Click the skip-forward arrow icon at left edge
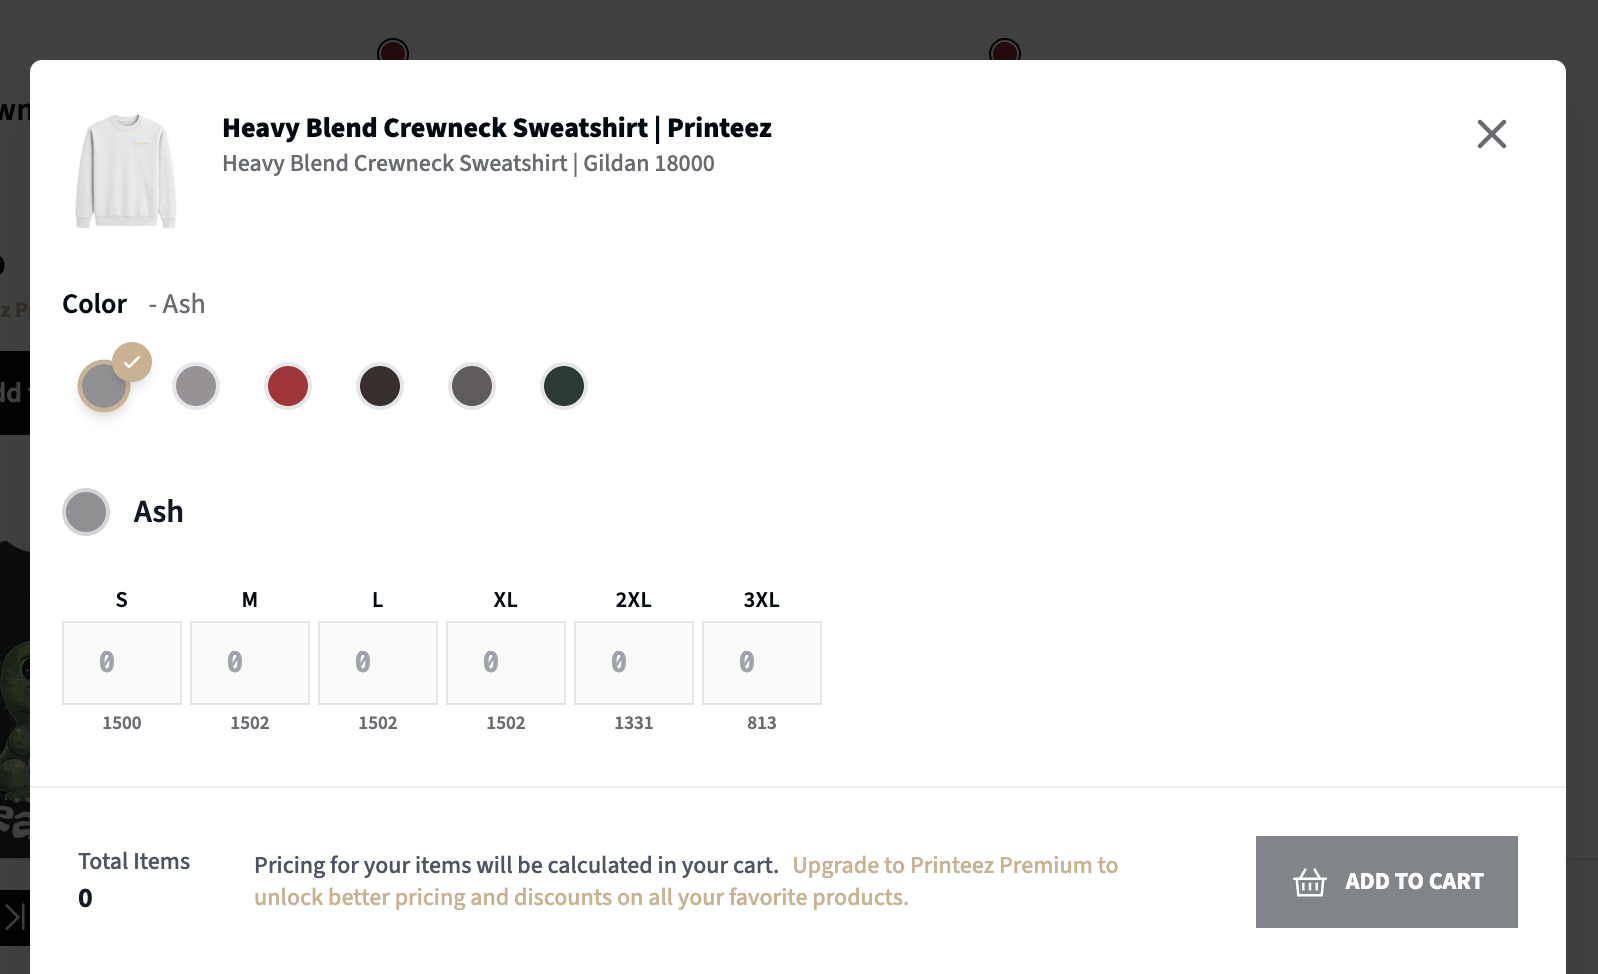 14,917
